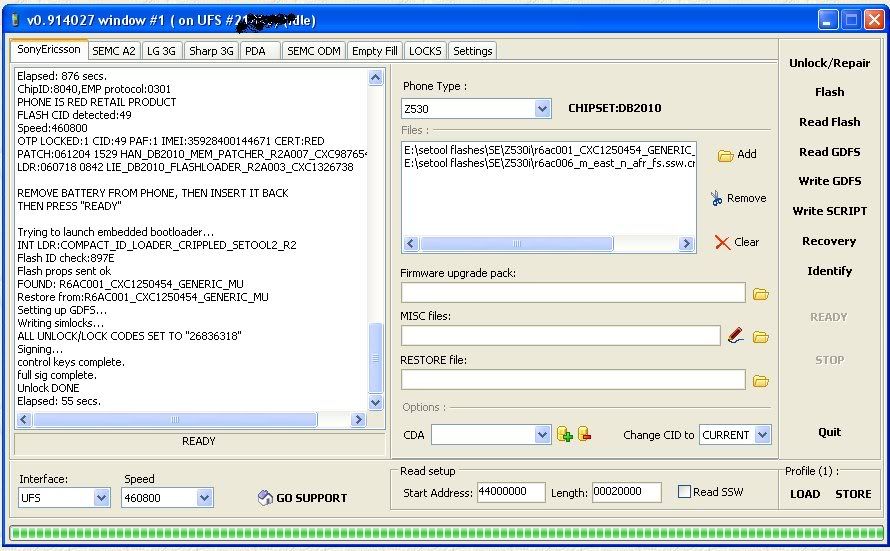Viewport: 890px width, 551px height.
Task: Click the MISC files input field
Action: click(561, 335)
